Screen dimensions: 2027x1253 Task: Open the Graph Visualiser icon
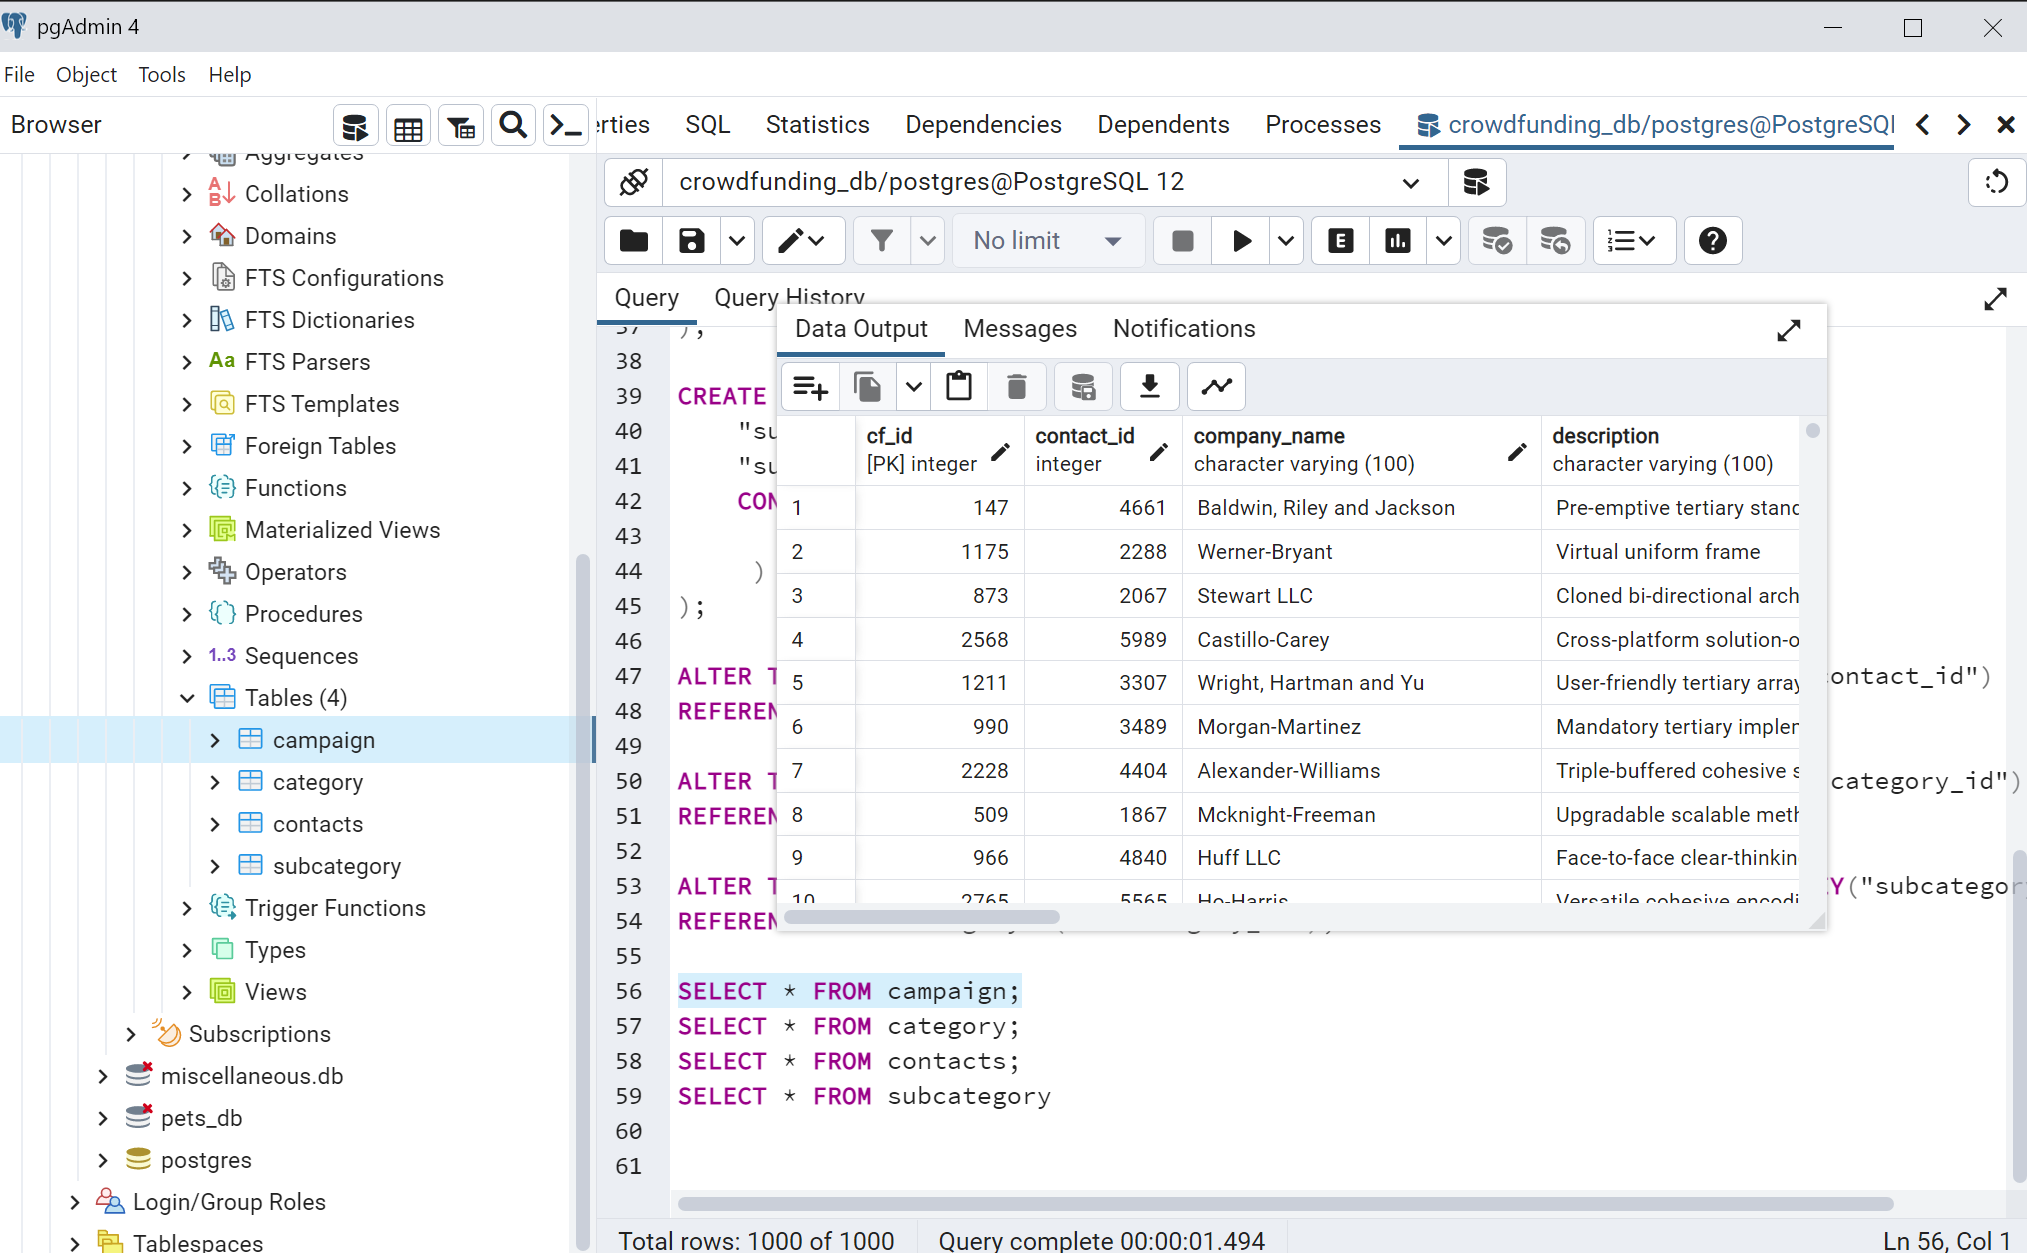[1216, 387]
